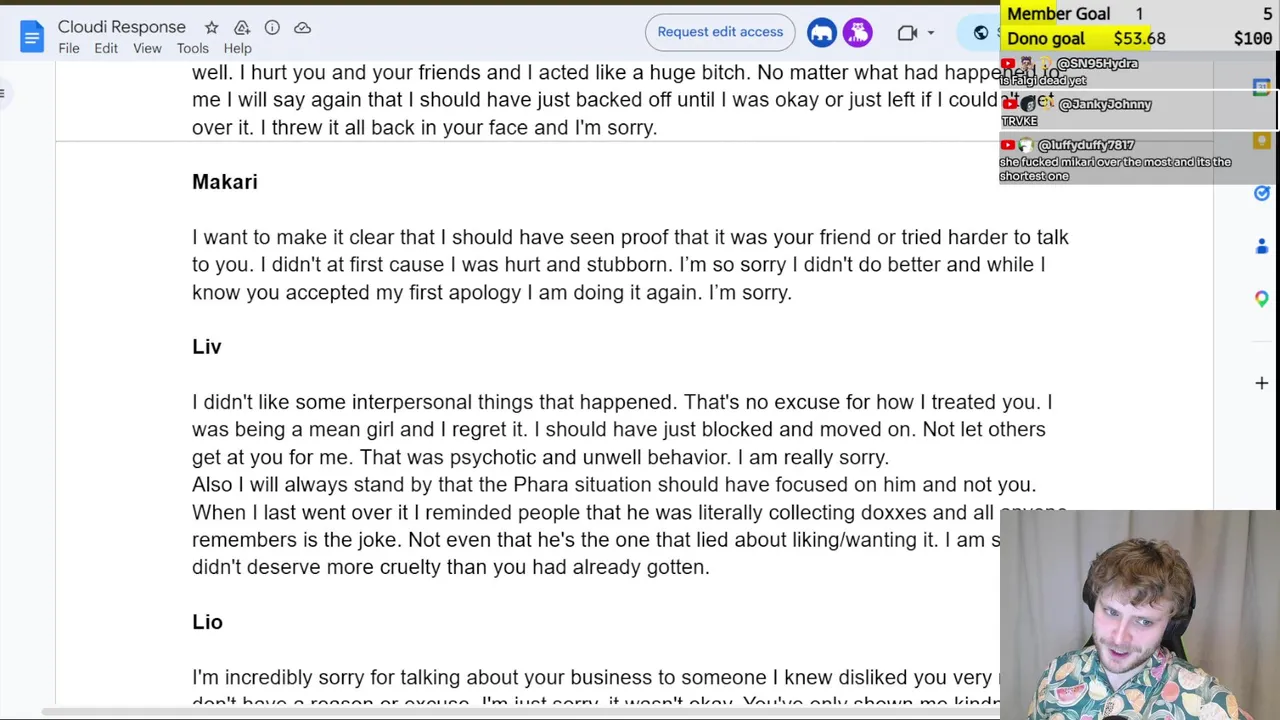Click the camera meeting icon
The image size is (1280, 720).
click(x=907, y=33)
